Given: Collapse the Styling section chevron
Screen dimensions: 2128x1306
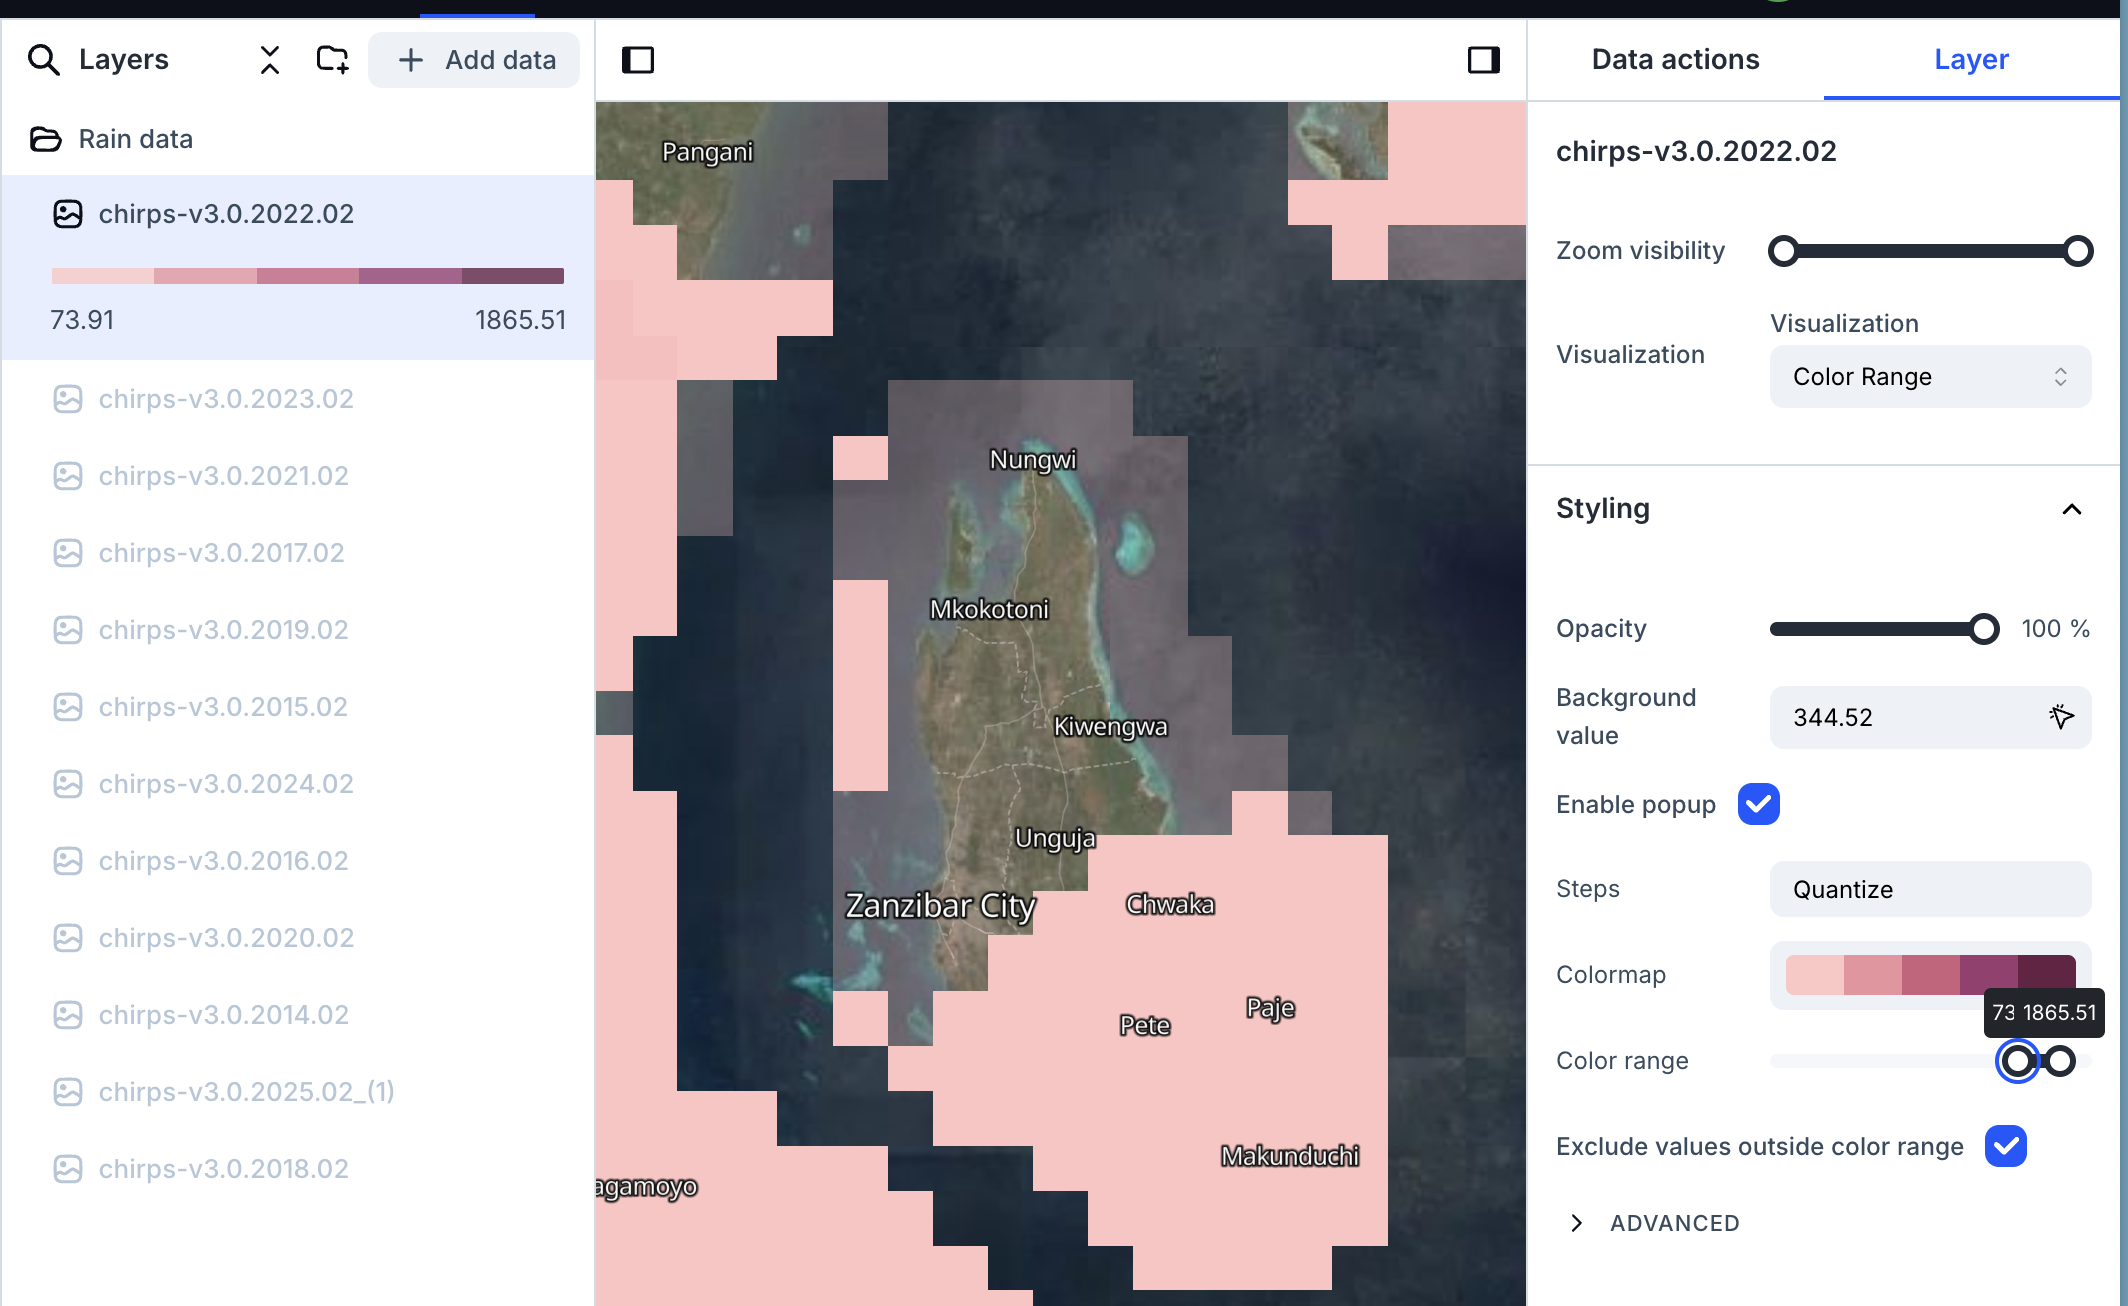Looking at the screenshot, I should (x=2069, y=509).
